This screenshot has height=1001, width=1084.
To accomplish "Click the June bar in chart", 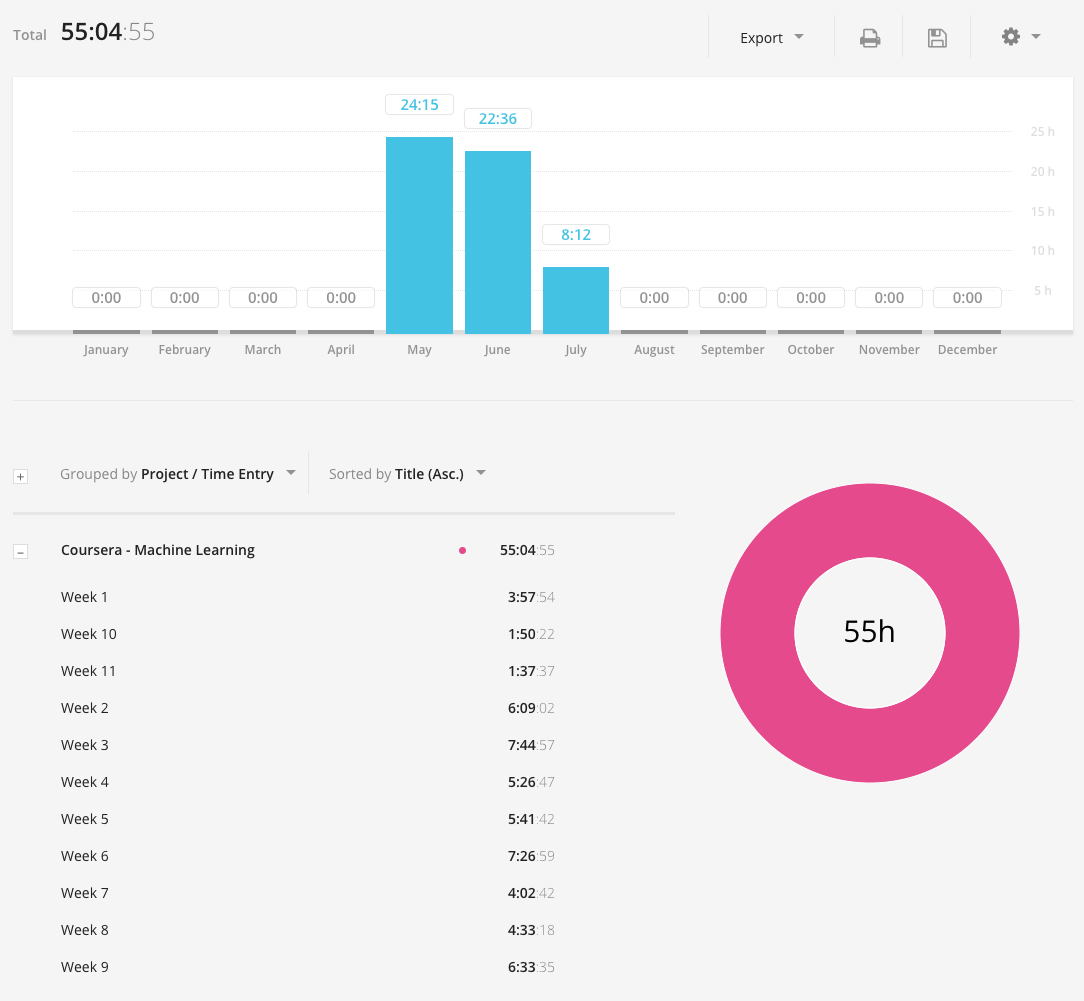I will 497,243.
